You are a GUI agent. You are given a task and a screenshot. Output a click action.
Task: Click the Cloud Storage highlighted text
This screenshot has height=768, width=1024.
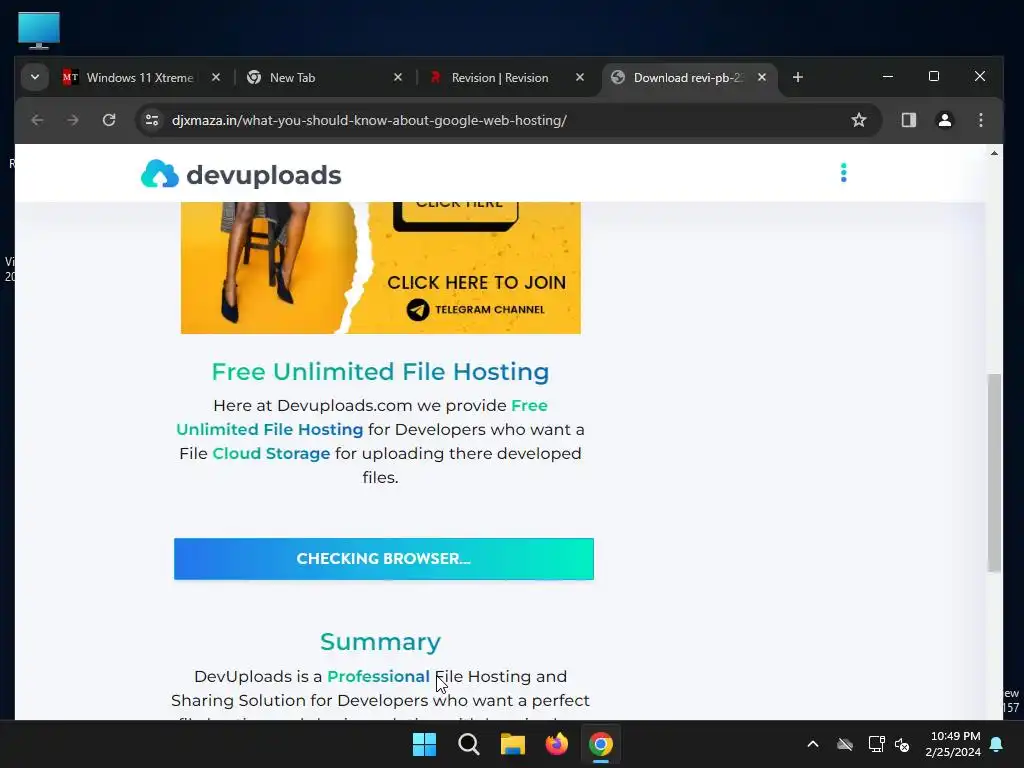click(271, 453)
